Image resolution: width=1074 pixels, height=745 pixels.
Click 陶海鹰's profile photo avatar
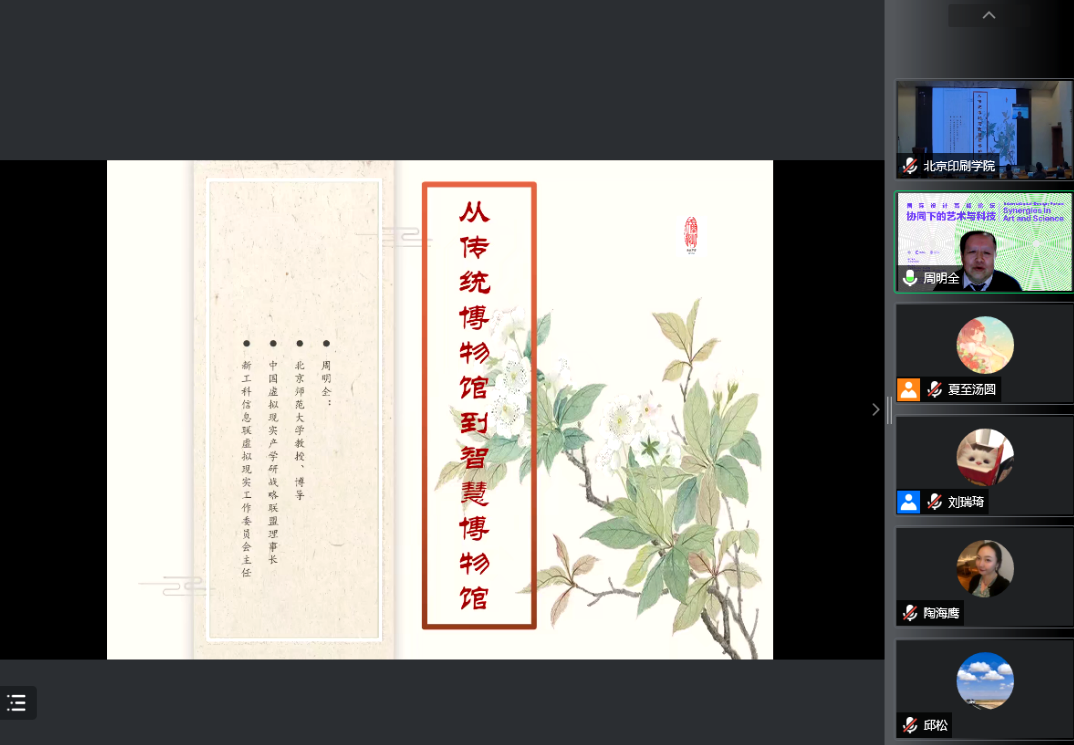point(985,568)
